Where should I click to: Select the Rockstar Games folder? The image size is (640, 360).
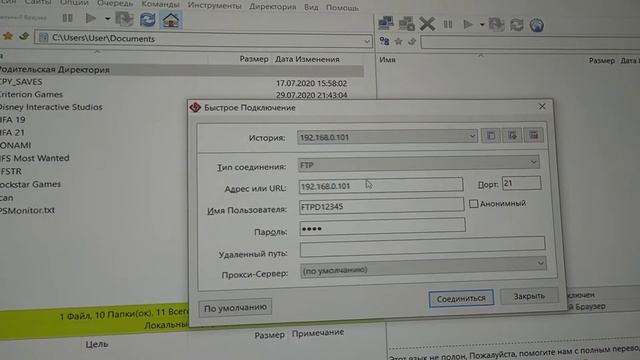(x=30, y=184)
